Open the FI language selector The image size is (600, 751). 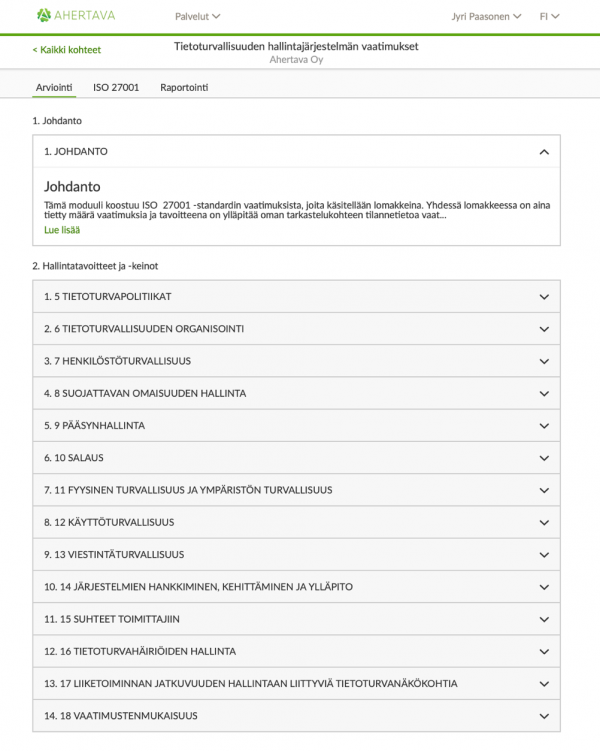click(549, 16)
